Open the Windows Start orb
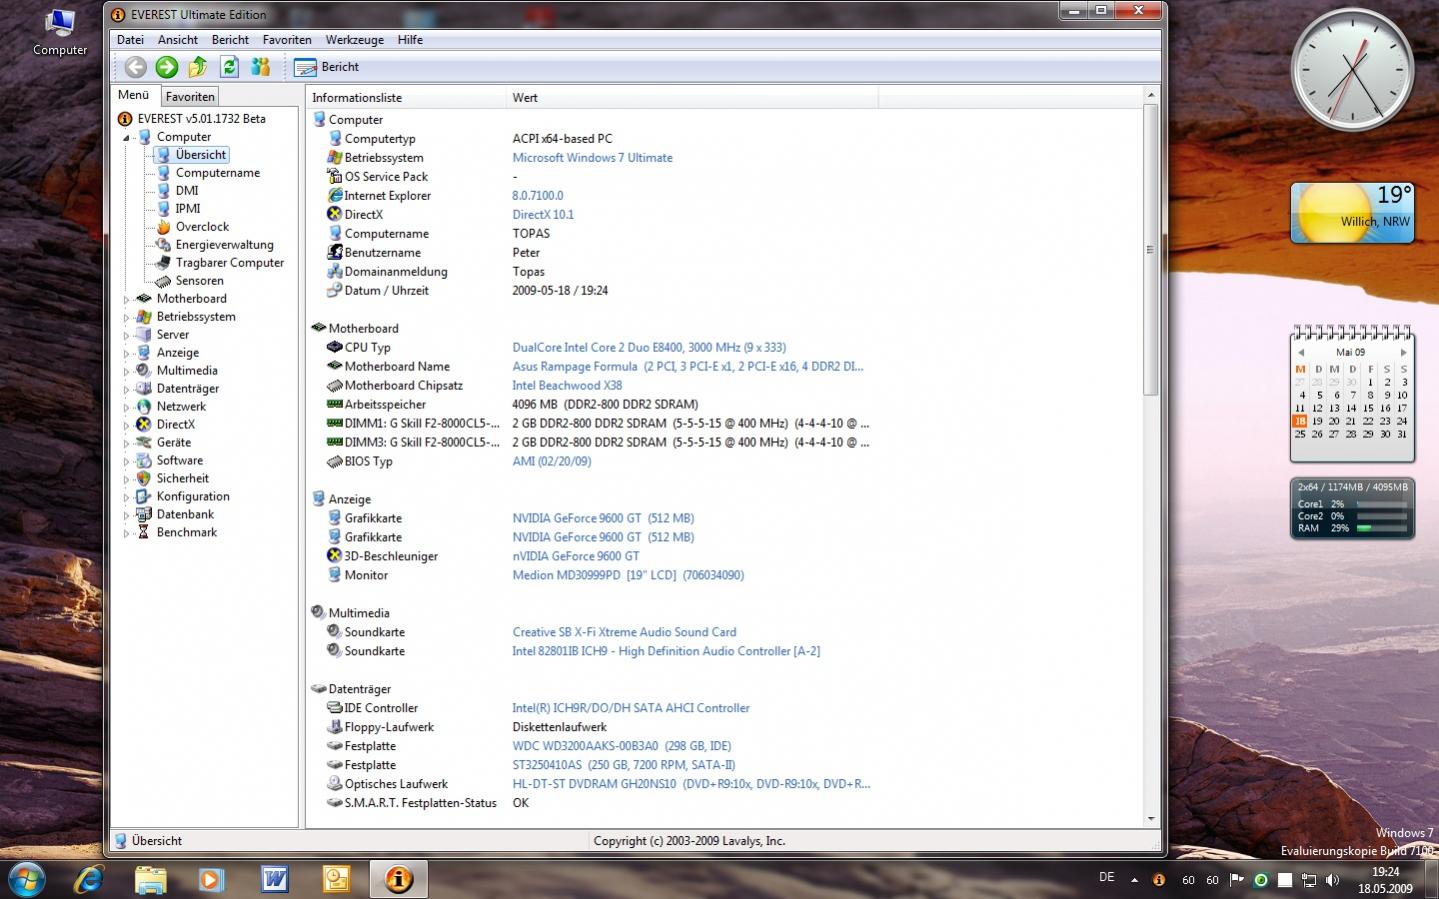The width and height of the screenshot is (1439, 899). tap(27, 879)
